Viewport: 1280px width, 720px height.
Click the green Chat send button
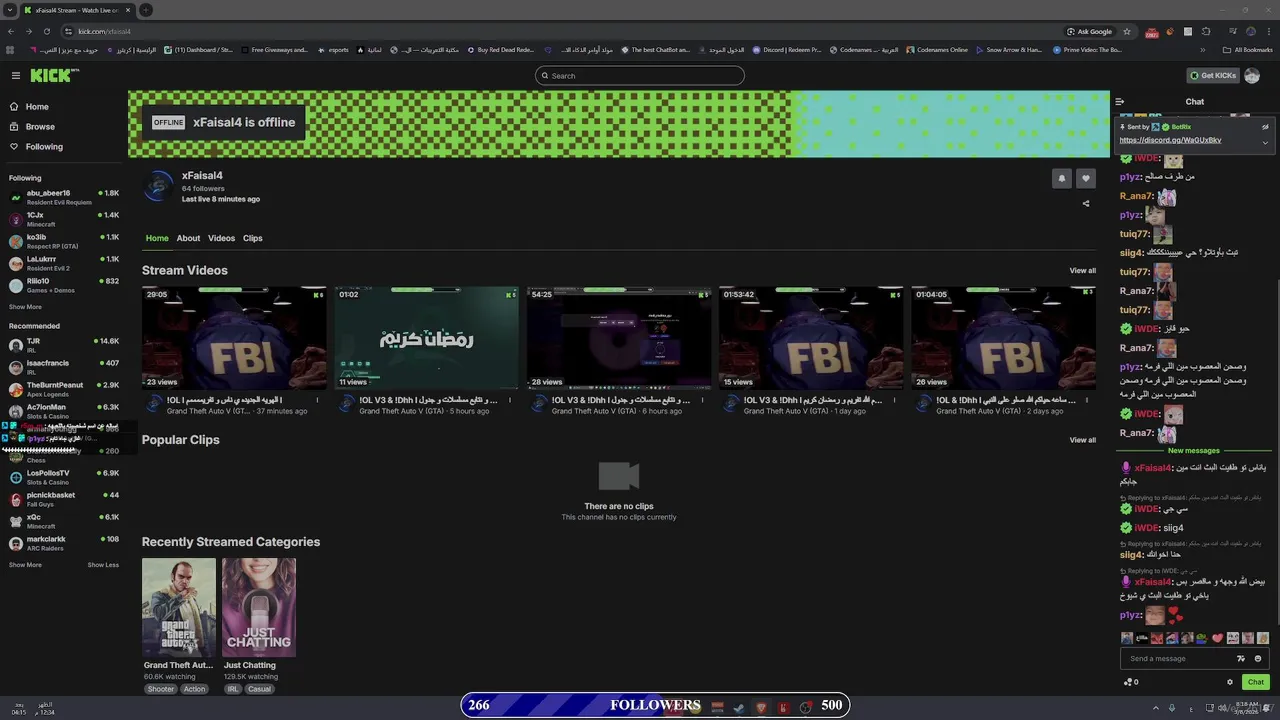pyautogui.click(x=1256, y=682)
